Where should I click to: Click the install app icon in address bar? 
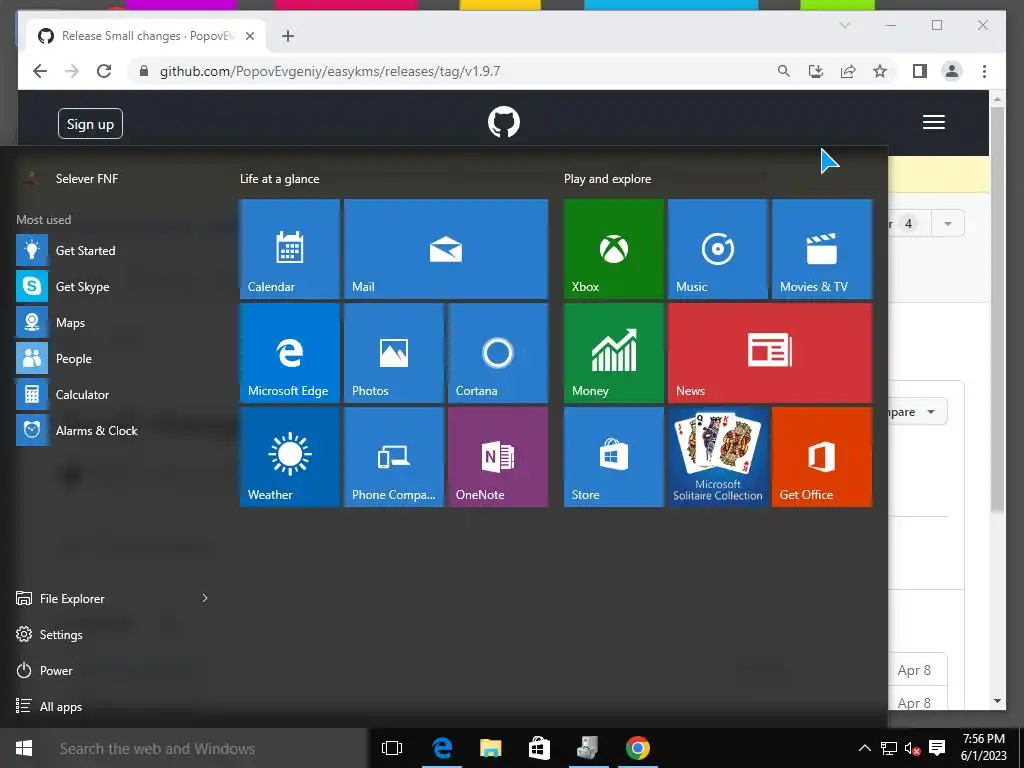coord(816,71)
